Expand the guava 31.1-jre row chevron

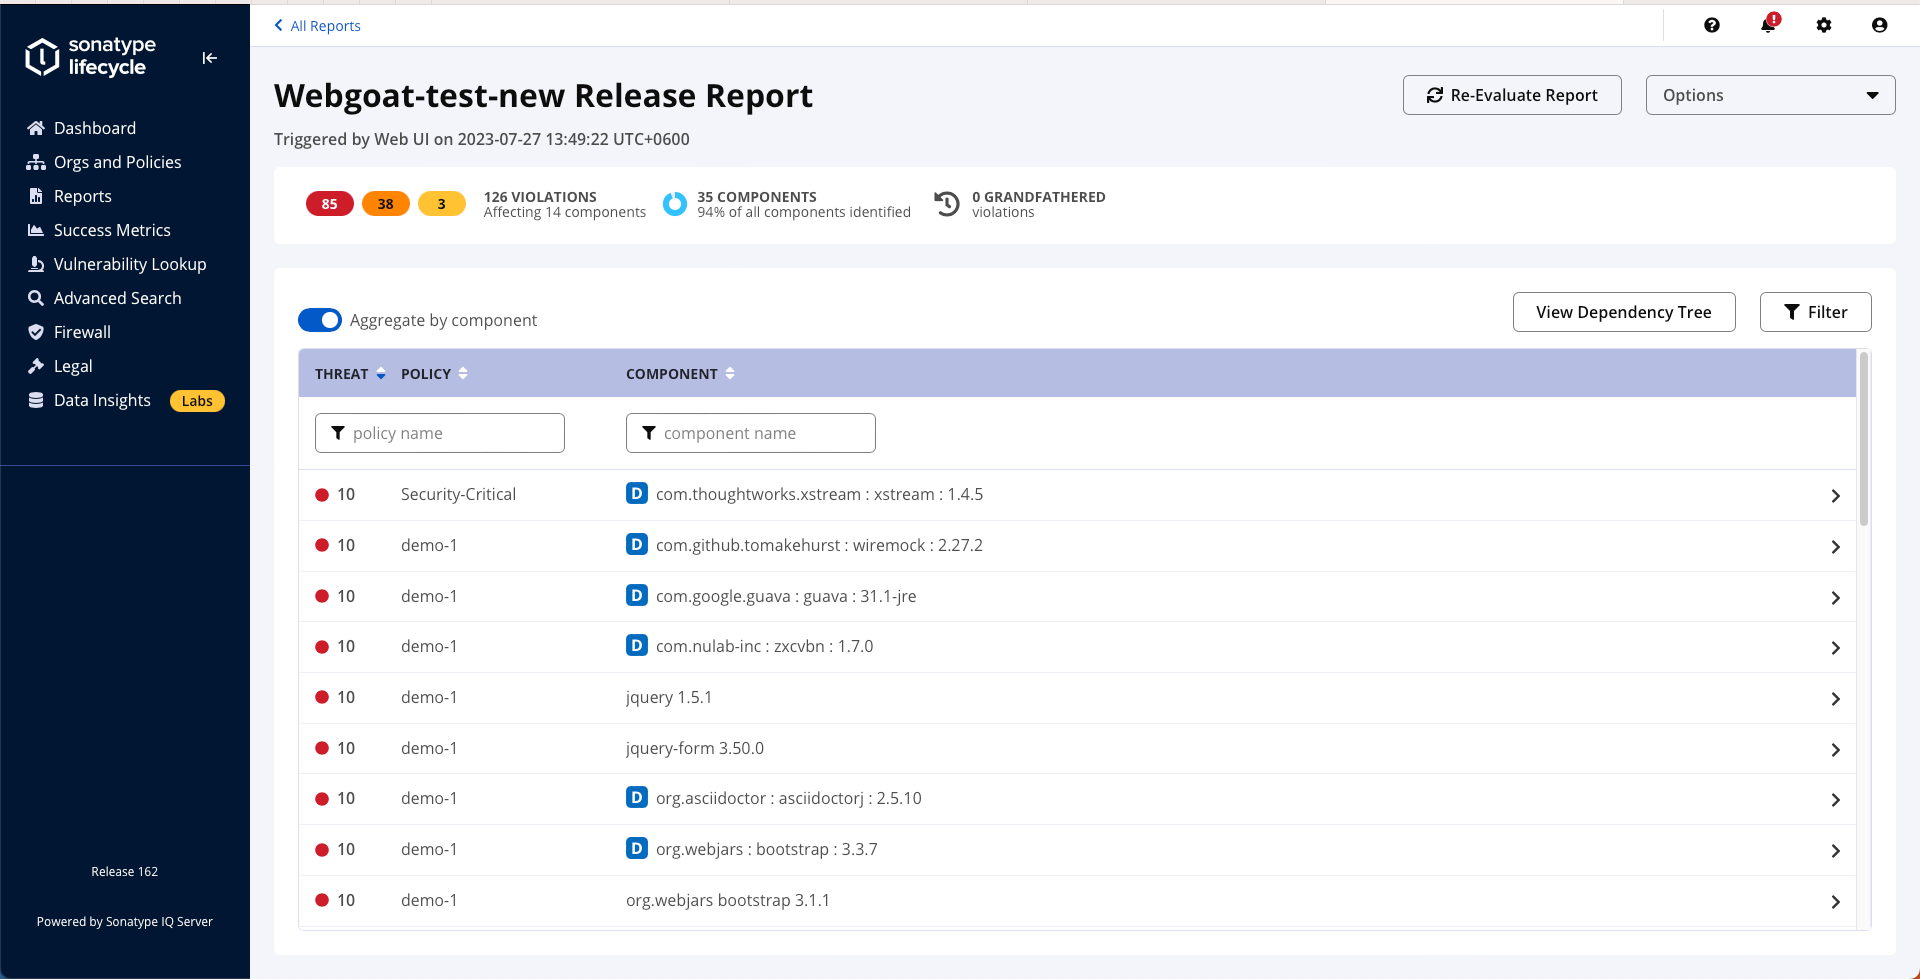(x=1835, y=598)
